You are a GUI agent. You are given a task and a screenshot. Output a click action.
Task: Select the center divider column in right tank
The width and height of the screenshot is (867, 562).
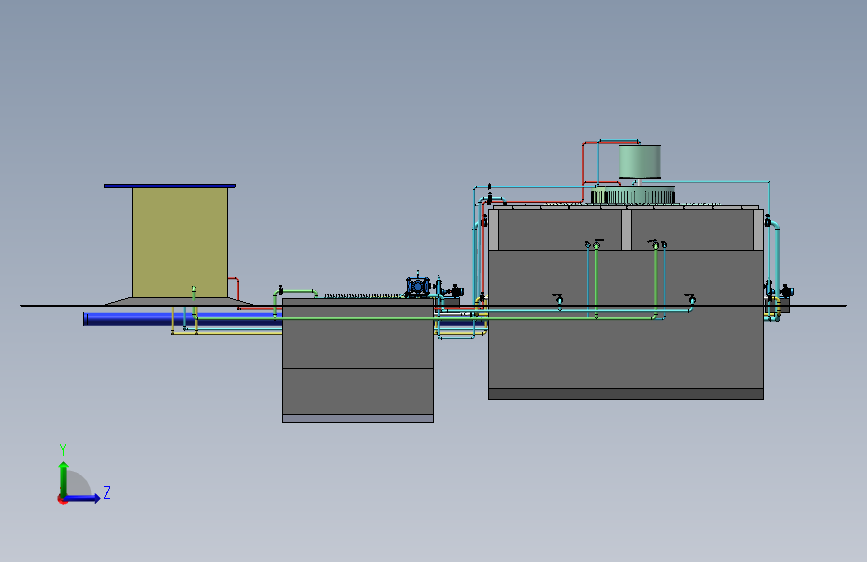626,230
